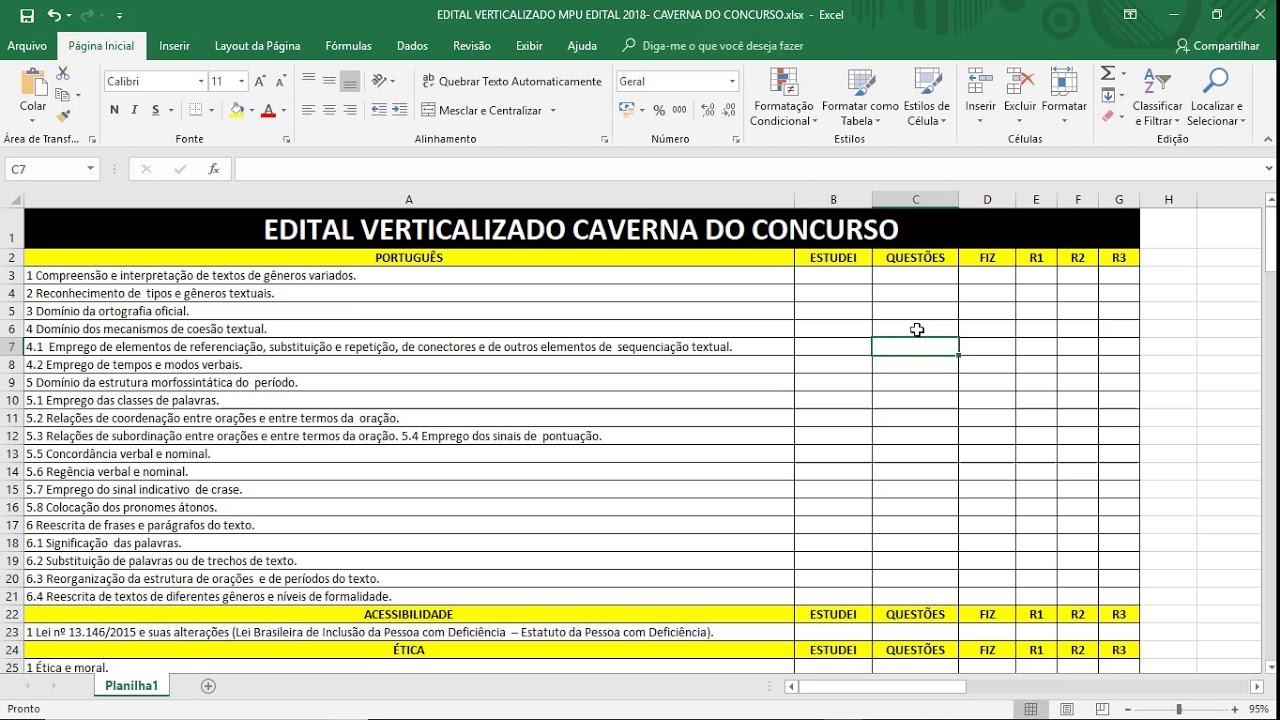Open the font size 11 dropdown
The image size is (1280, 720).
241,81
